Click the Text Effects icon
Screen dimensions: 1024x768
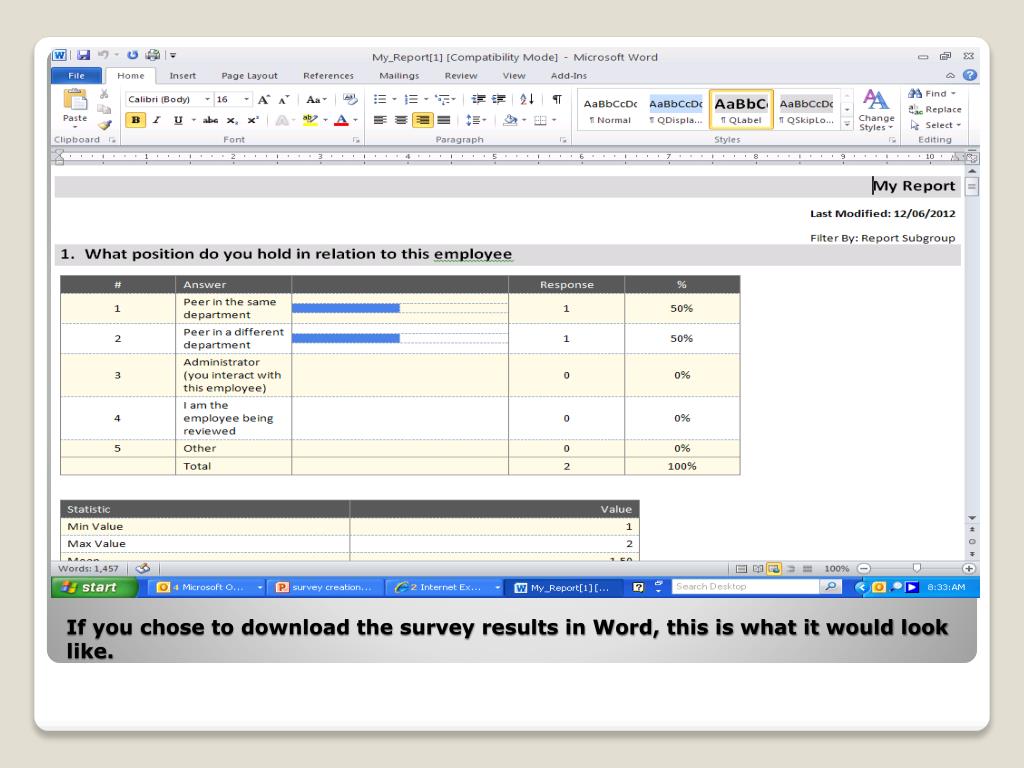(x=281, y=120)
